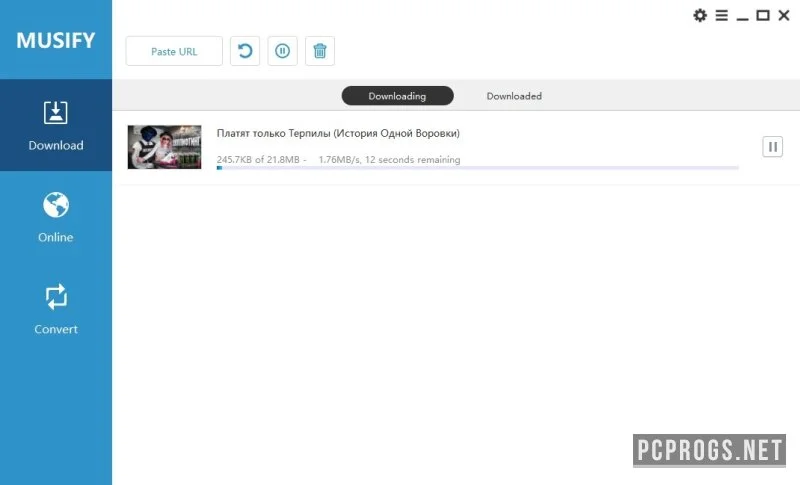The image size is (800, 485).
Task: Open the Convert section in the sidebar
Action: [56, 309]
